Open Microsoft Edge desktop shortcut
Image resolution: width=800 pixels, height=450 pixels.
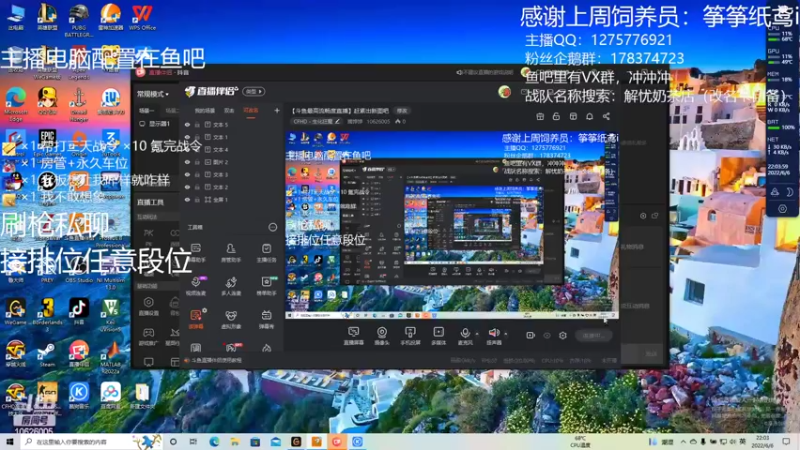[16, 104]
